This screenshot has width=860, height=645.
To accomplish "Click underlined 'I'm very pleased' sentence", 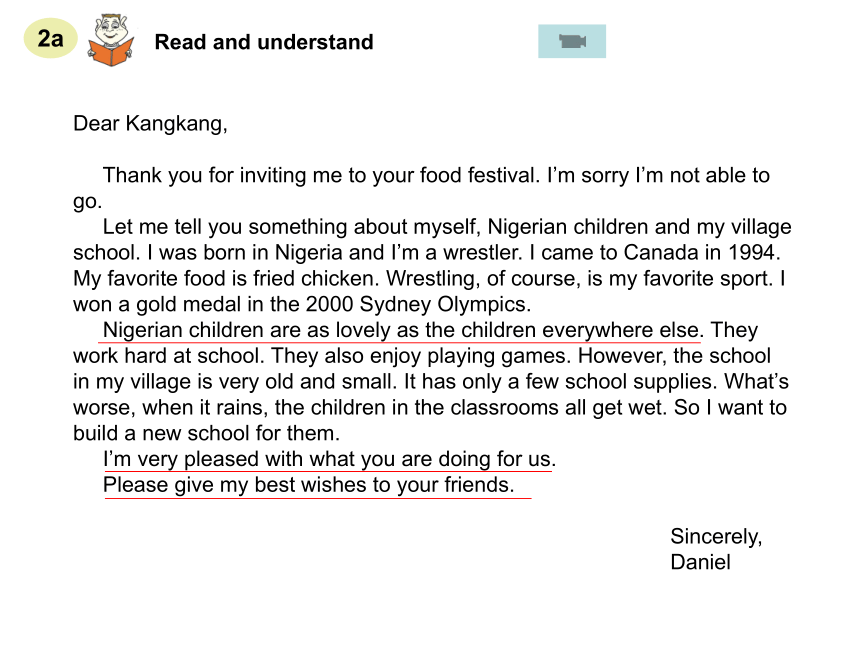I will pos(330,459).
